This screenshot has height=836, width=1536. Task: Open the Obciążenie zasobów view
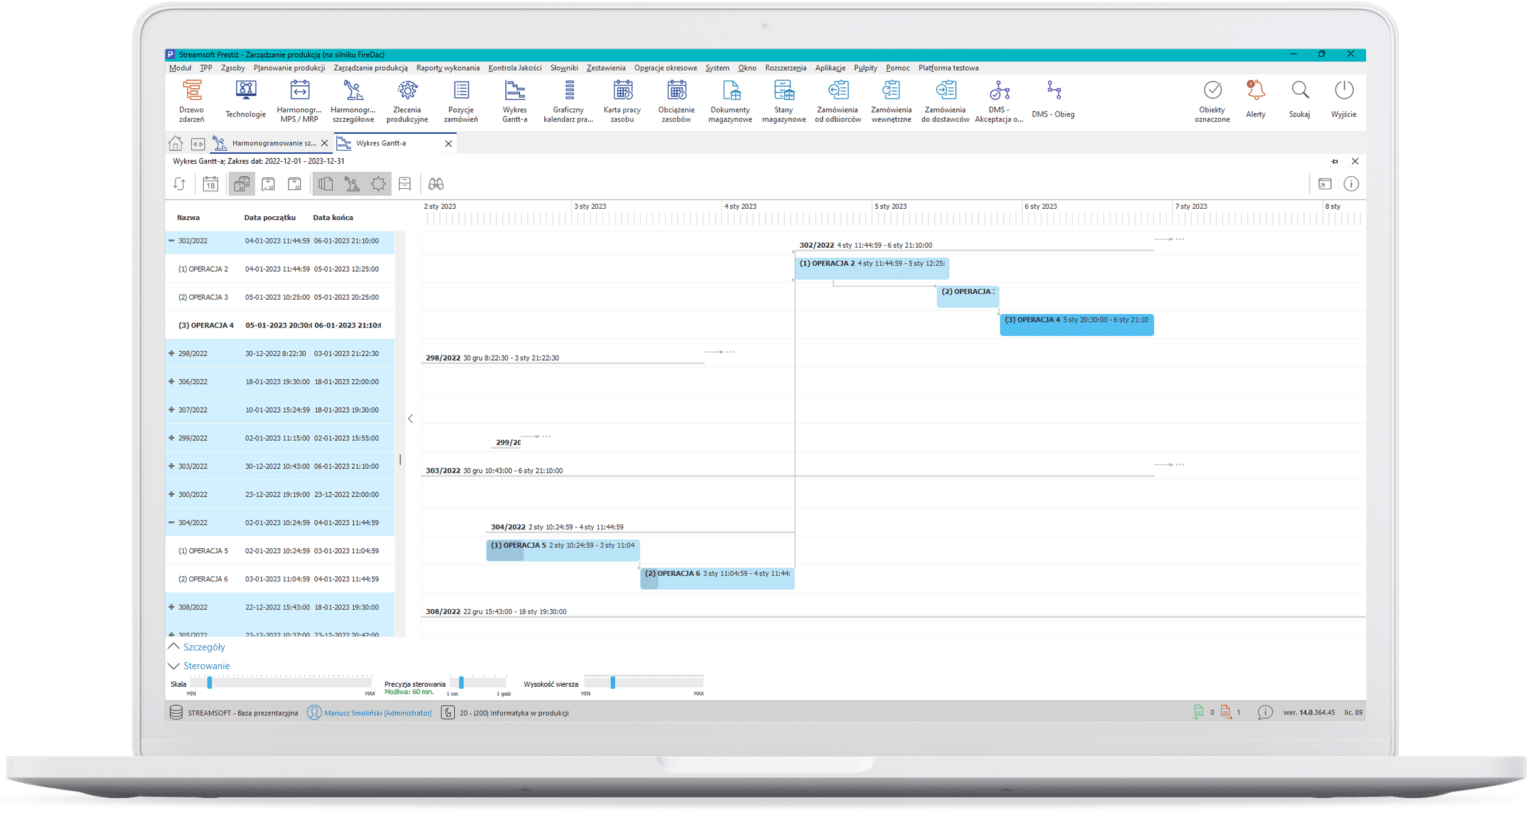[676, 99]
